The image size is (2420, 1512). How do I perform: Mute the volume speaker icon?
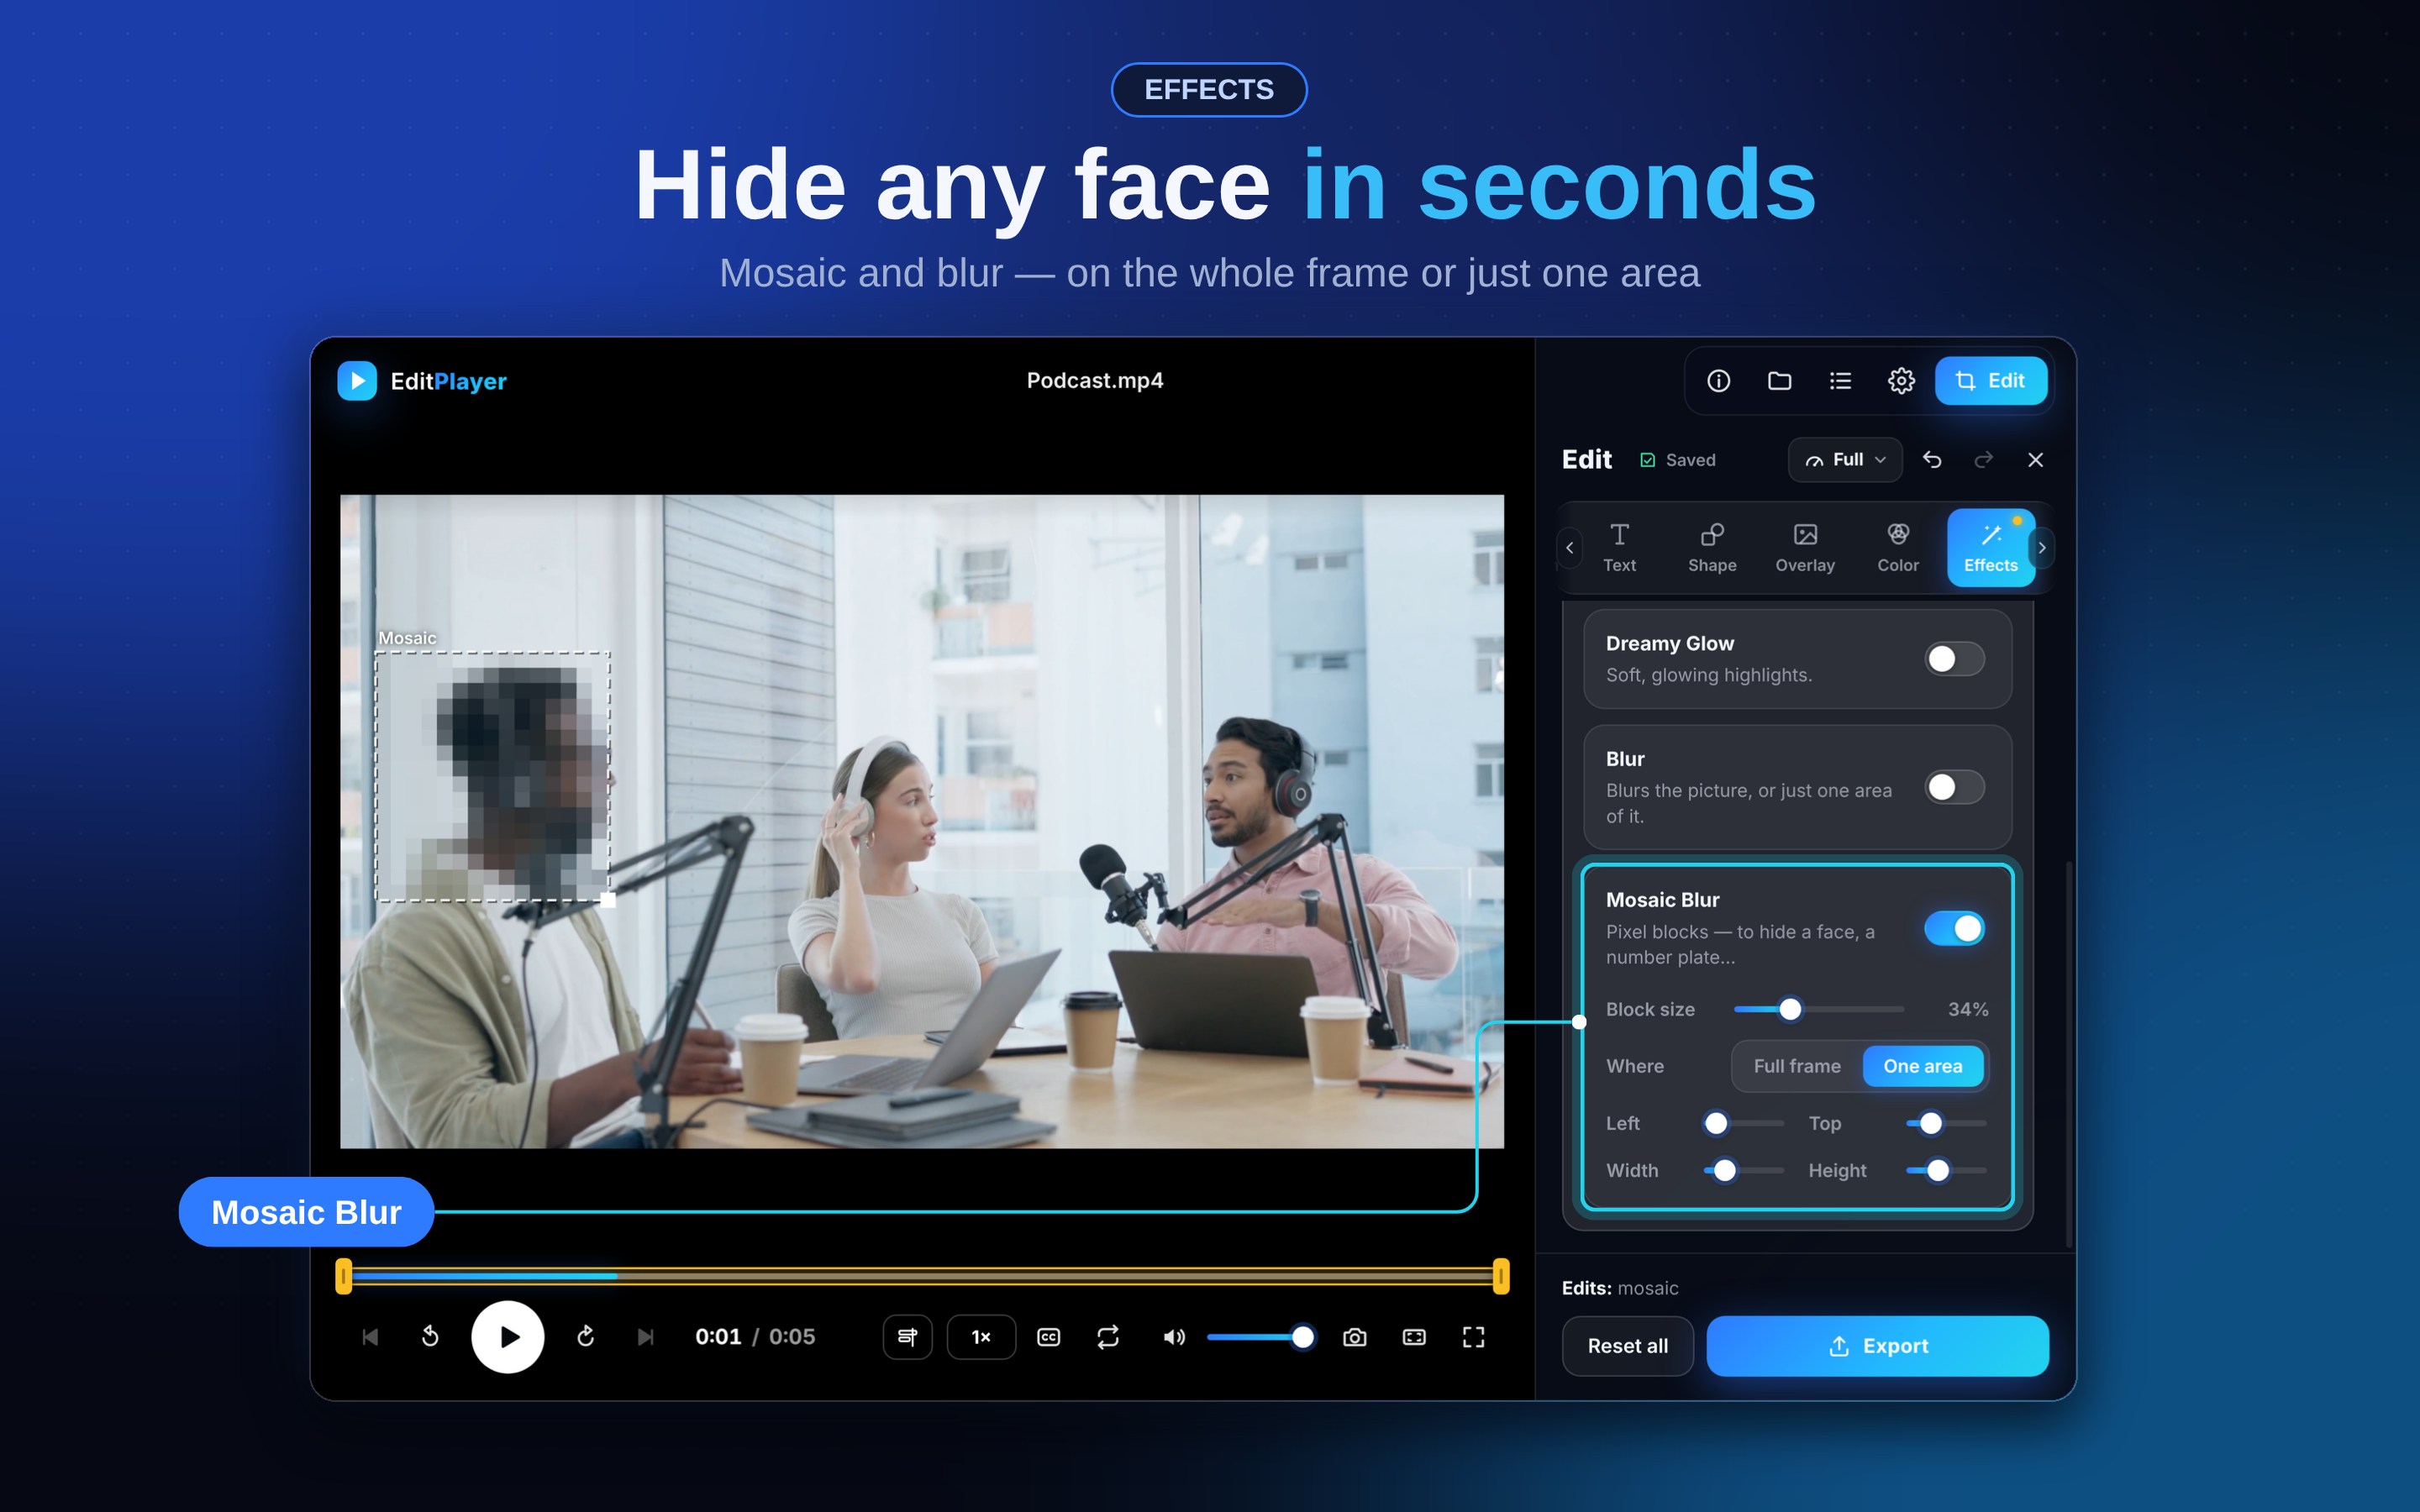tap(1174, 1337)
